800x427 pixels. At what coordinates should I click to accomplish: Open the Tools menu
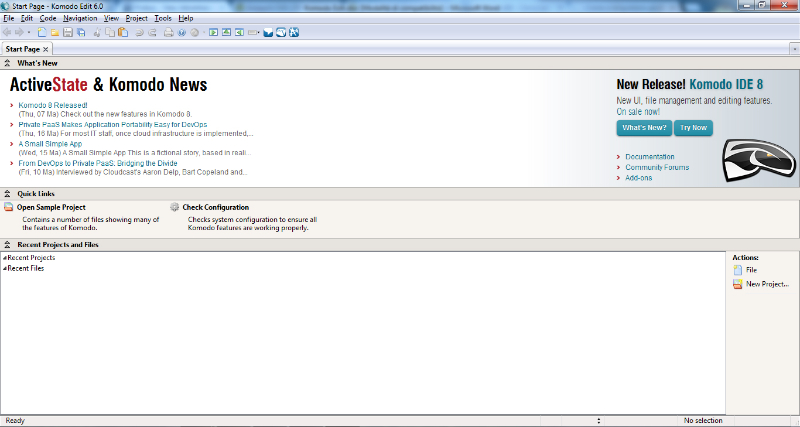pyautogui.click(x=163, y=18)
